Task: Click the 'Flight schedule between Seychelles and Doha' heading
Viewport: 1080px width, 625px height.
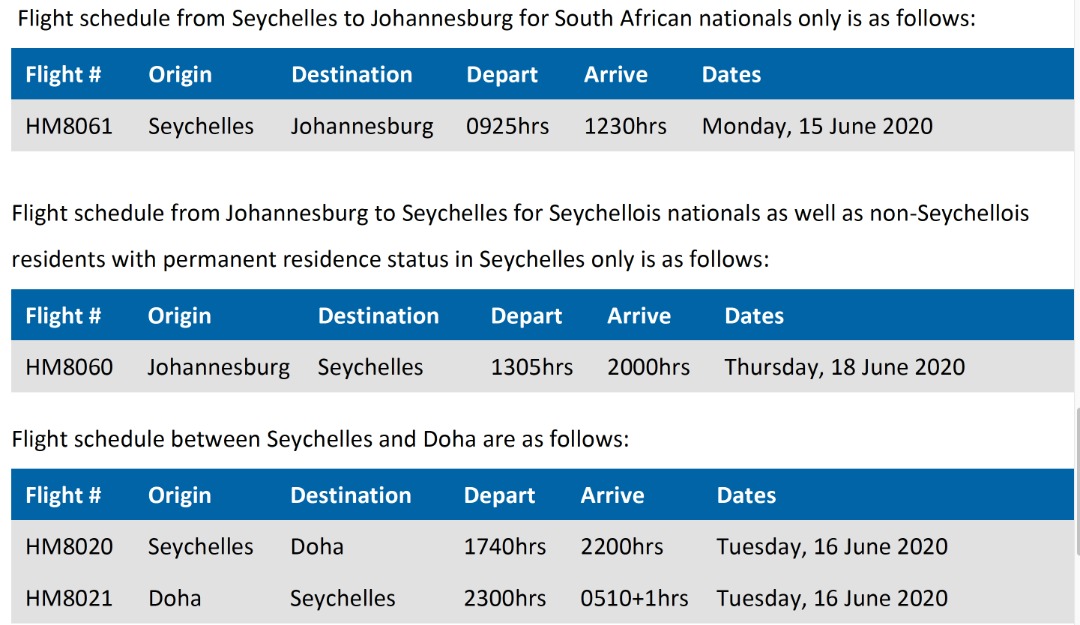Action: (320, 439)
